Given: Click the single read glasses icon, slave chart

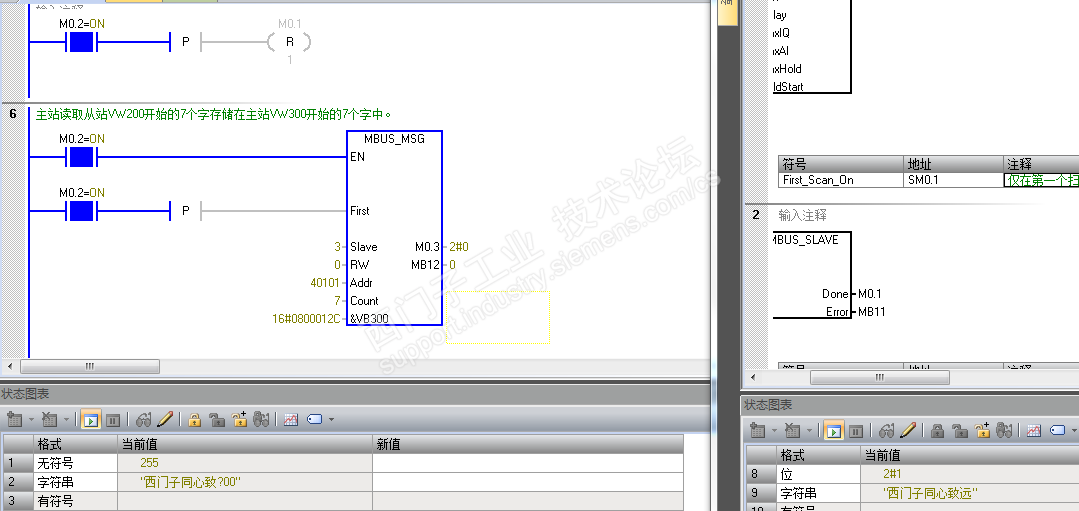Looking at the screenshot, I should click(886, 431).
